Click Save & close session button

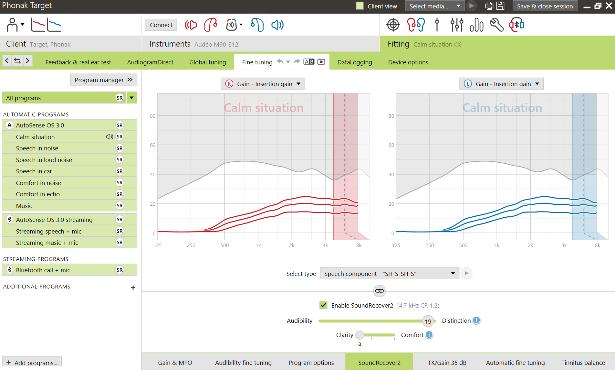pos(545,6)
